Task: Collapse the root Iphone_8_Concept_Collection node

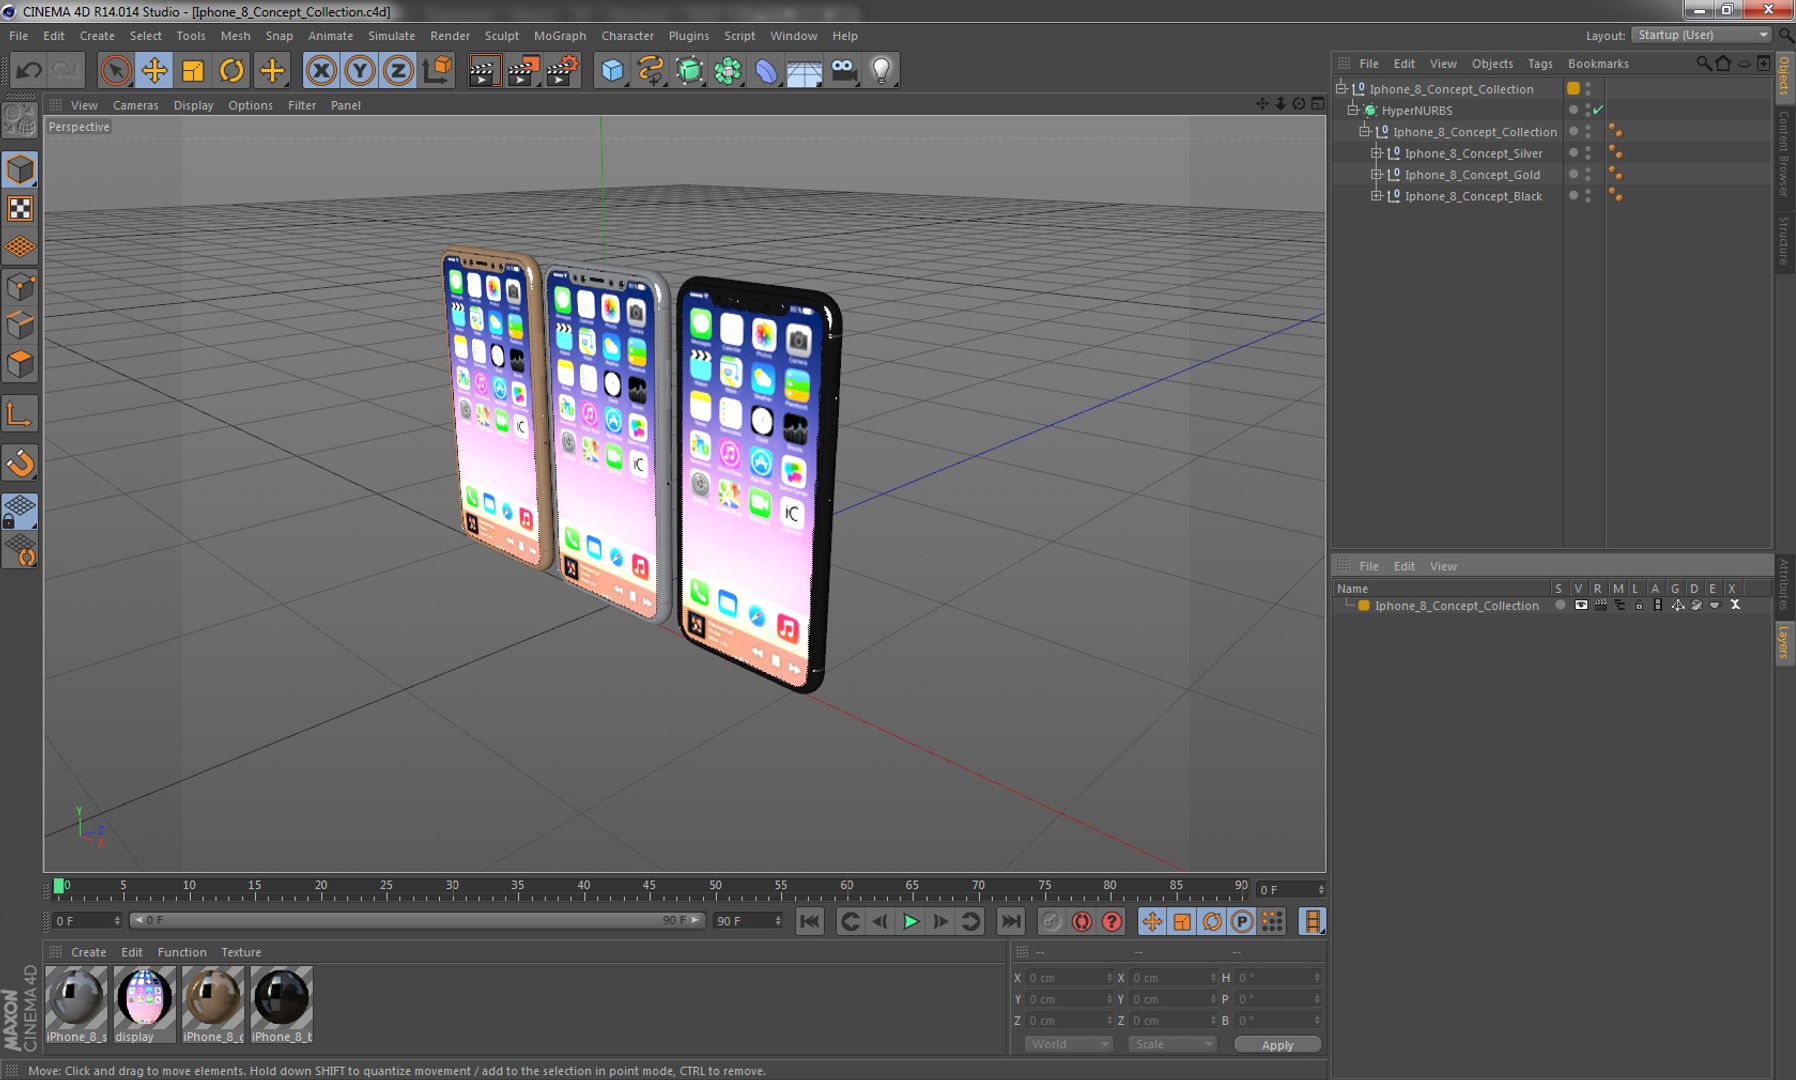Action: [1342, 88]
